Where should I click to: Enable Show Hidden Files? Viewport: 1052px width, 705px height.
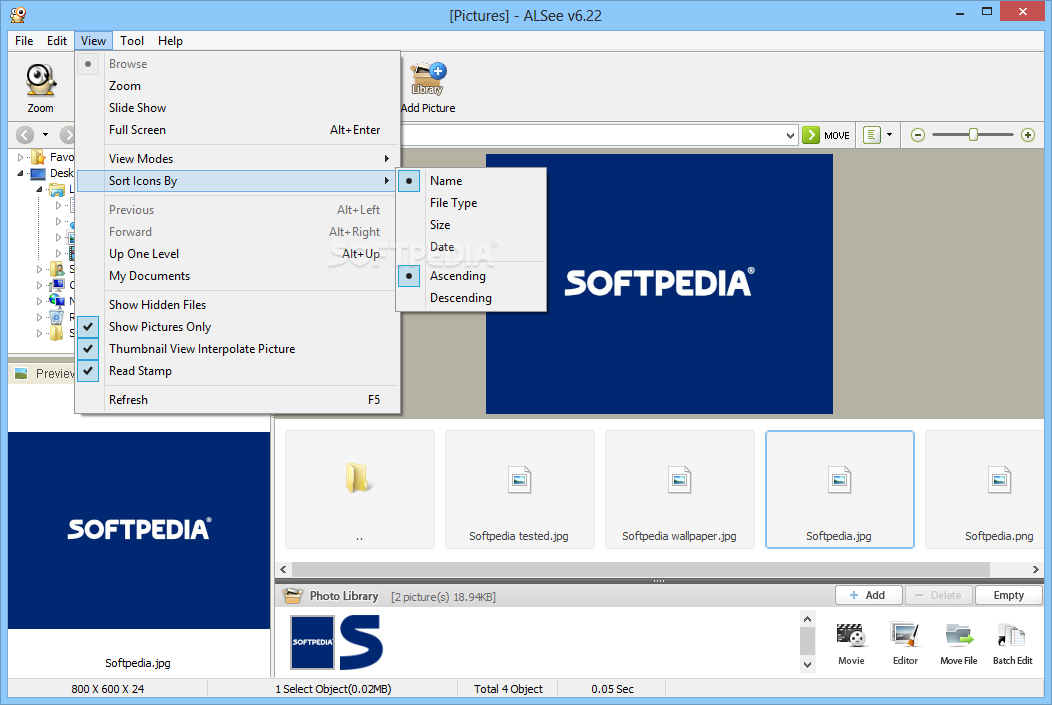coord(238,305)
